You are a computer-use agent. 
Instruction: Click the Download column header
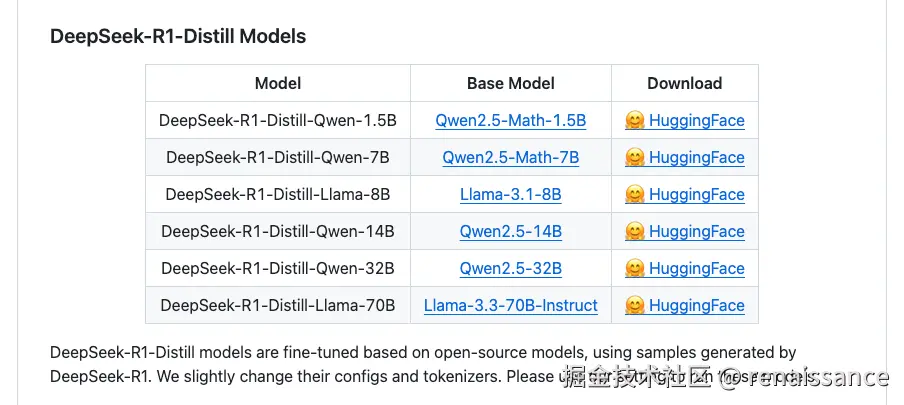pos(684,84)
